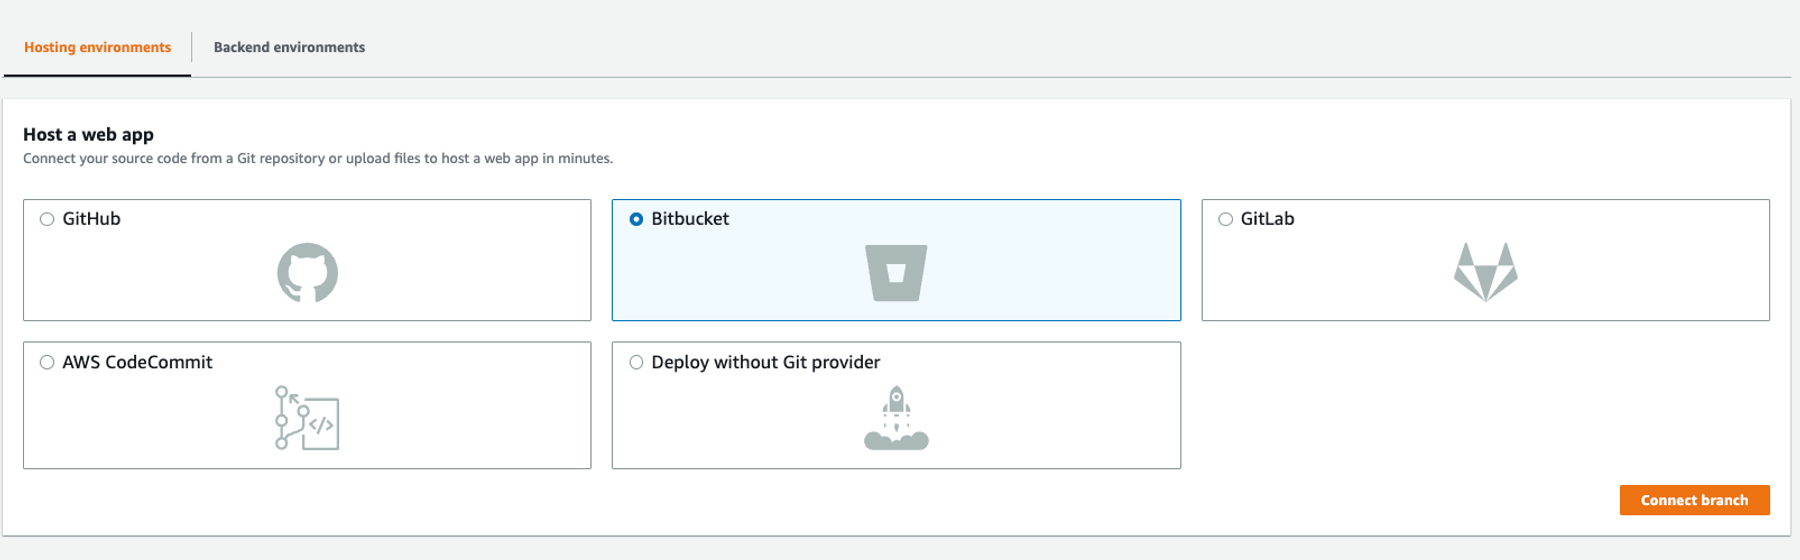Click the GitLab fox logo icon
The width and height of the screenshot is (1800, 560).
pyautogui.click(x=1485, y=272)
